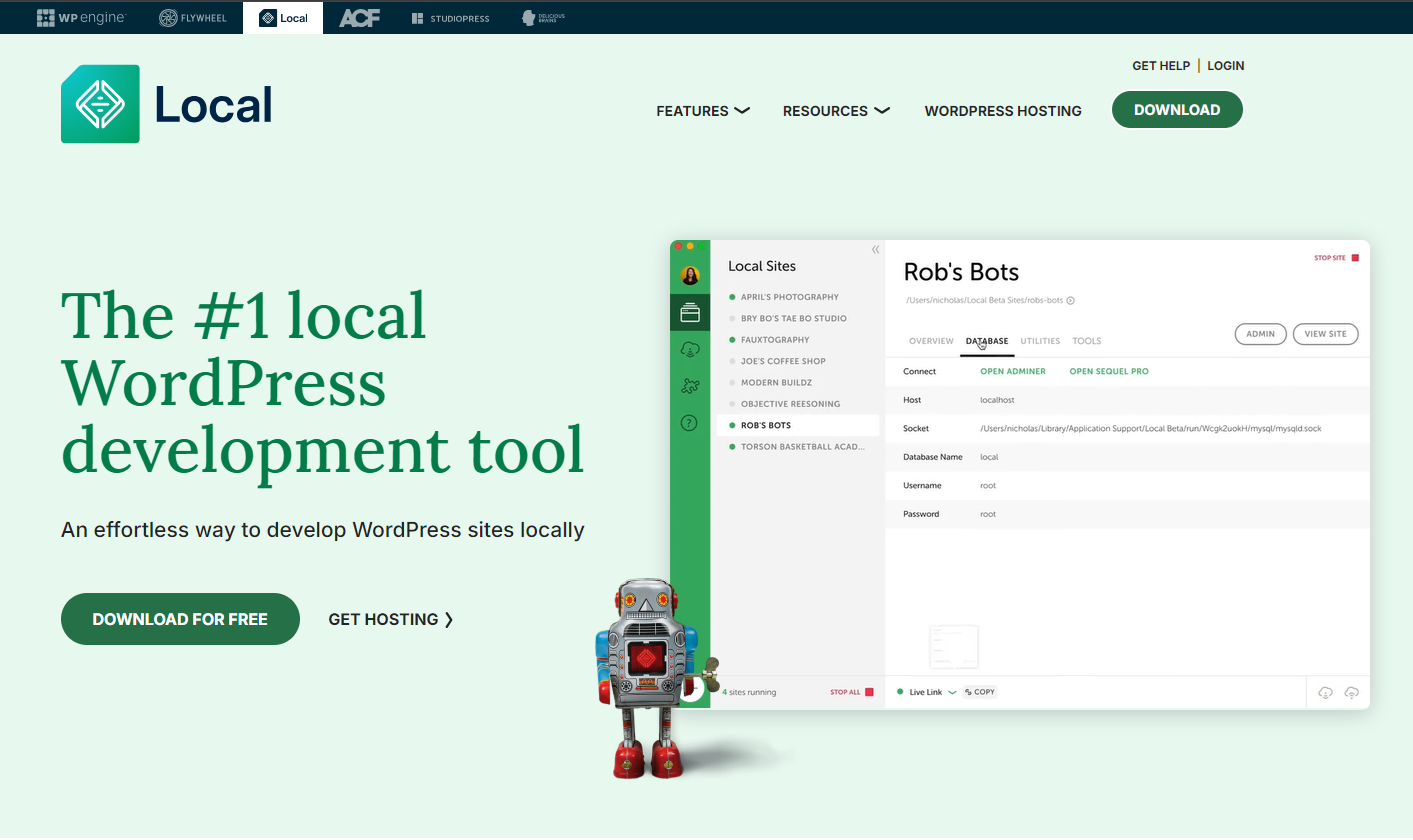This screenshot has height=840, width=1413.
Task: Switch to the DATABASE tab
Action: click(987, 341)
